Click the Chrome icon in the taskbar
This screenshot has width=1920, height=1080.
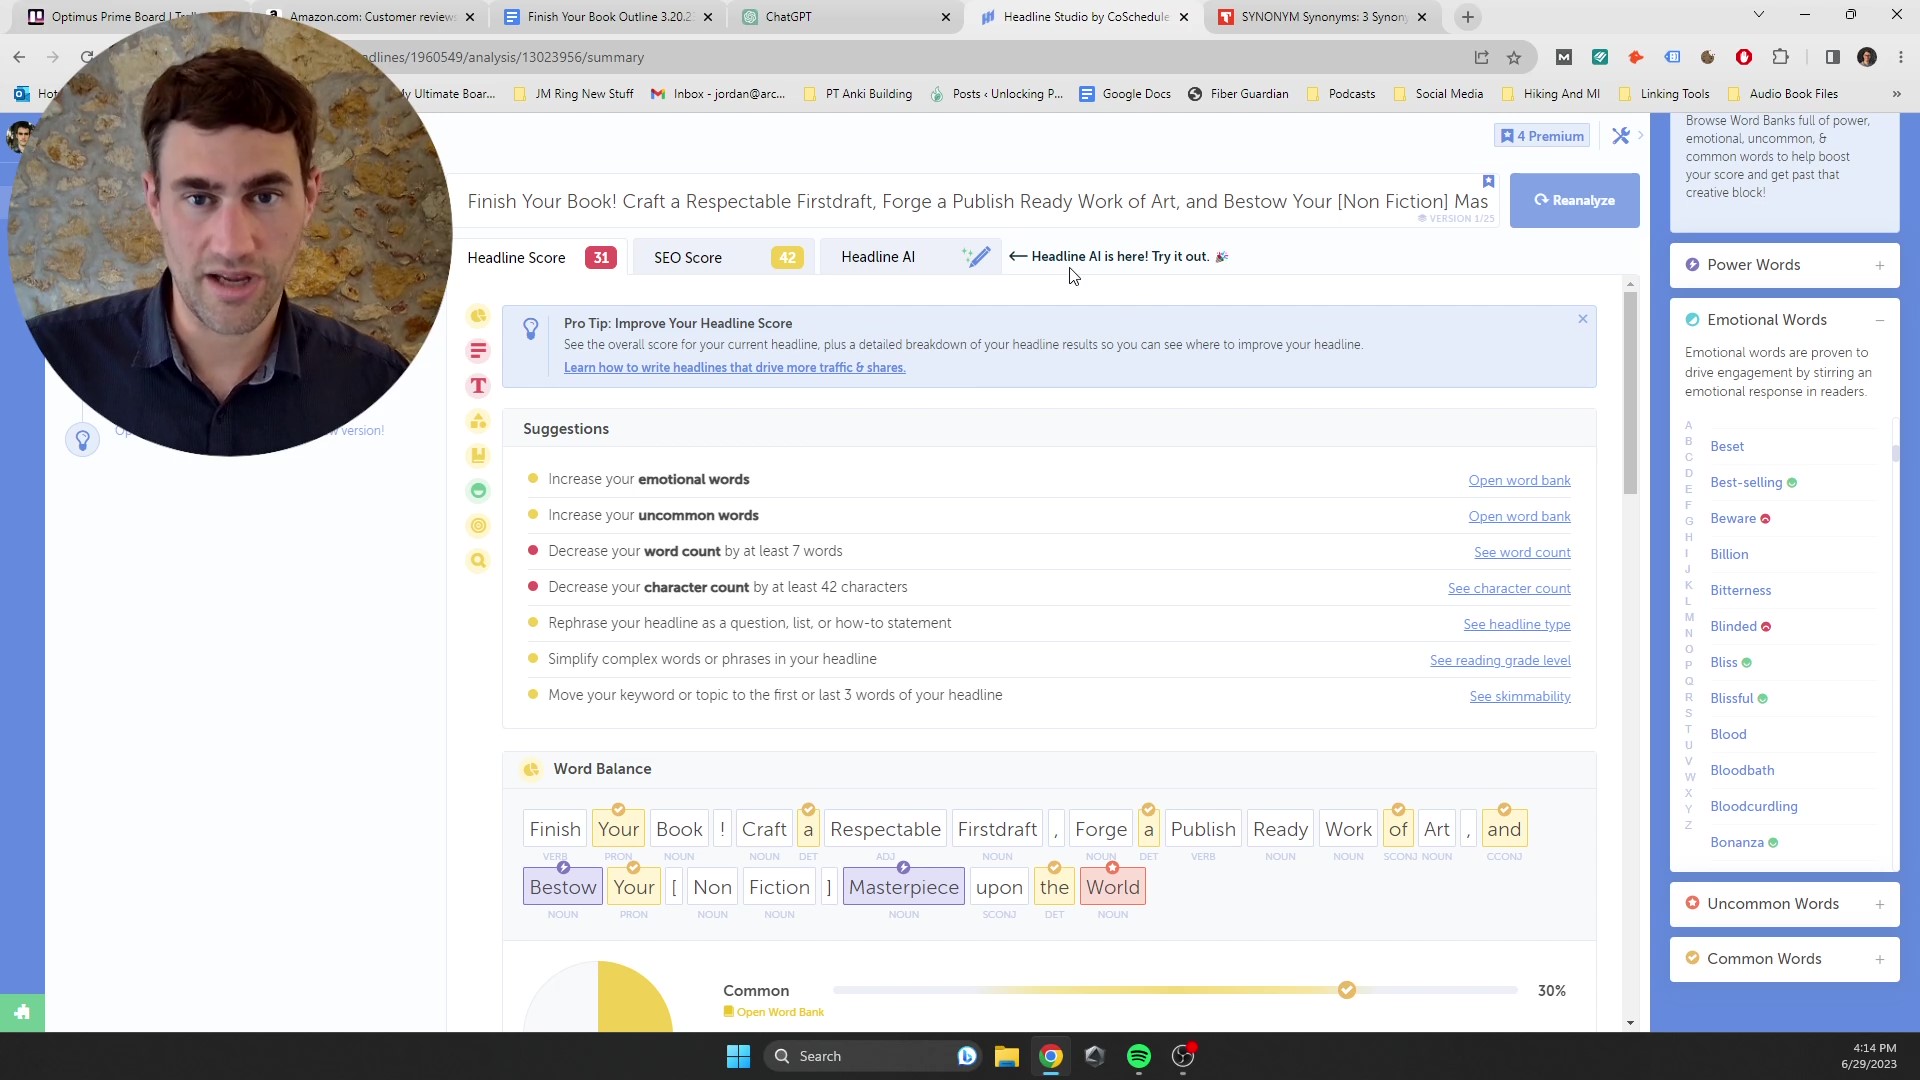coord(1051,1056)
